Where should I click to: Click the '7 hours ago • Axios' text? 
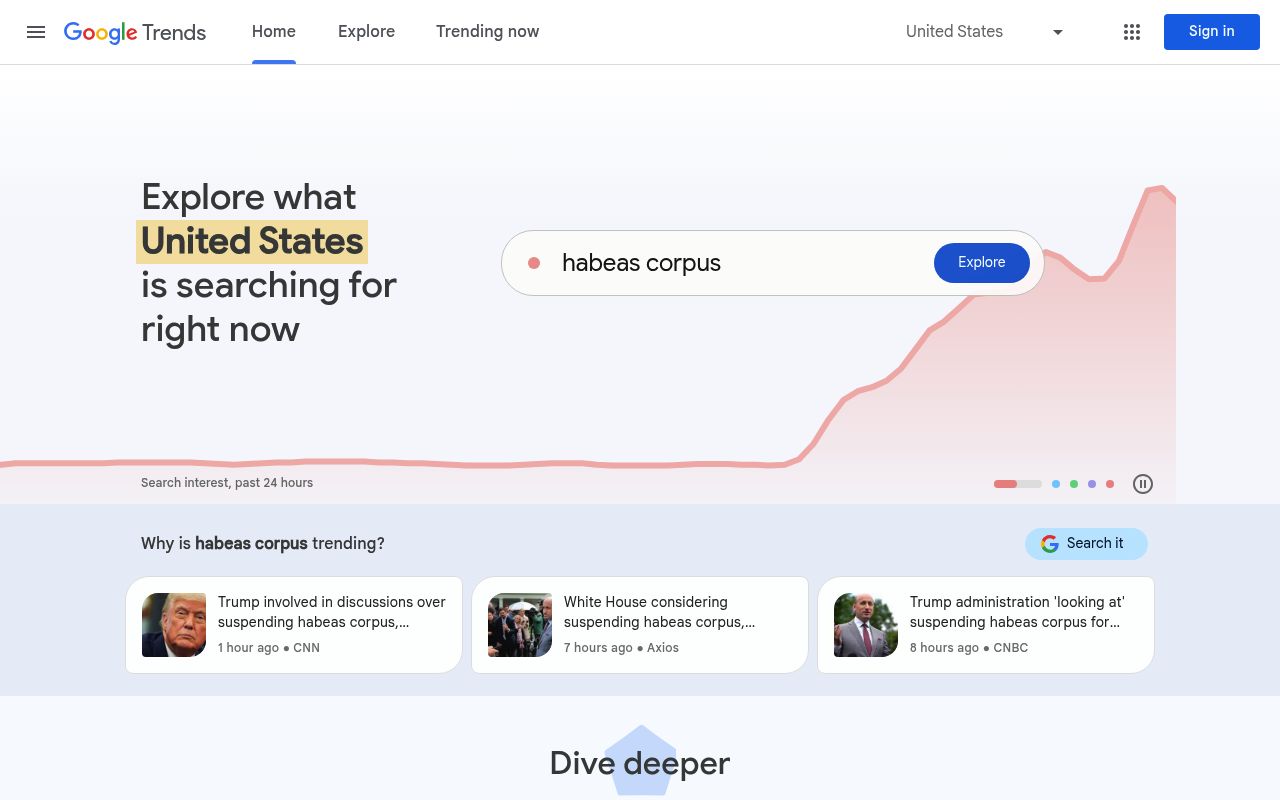pyautogui.click(x=621, y=648)
